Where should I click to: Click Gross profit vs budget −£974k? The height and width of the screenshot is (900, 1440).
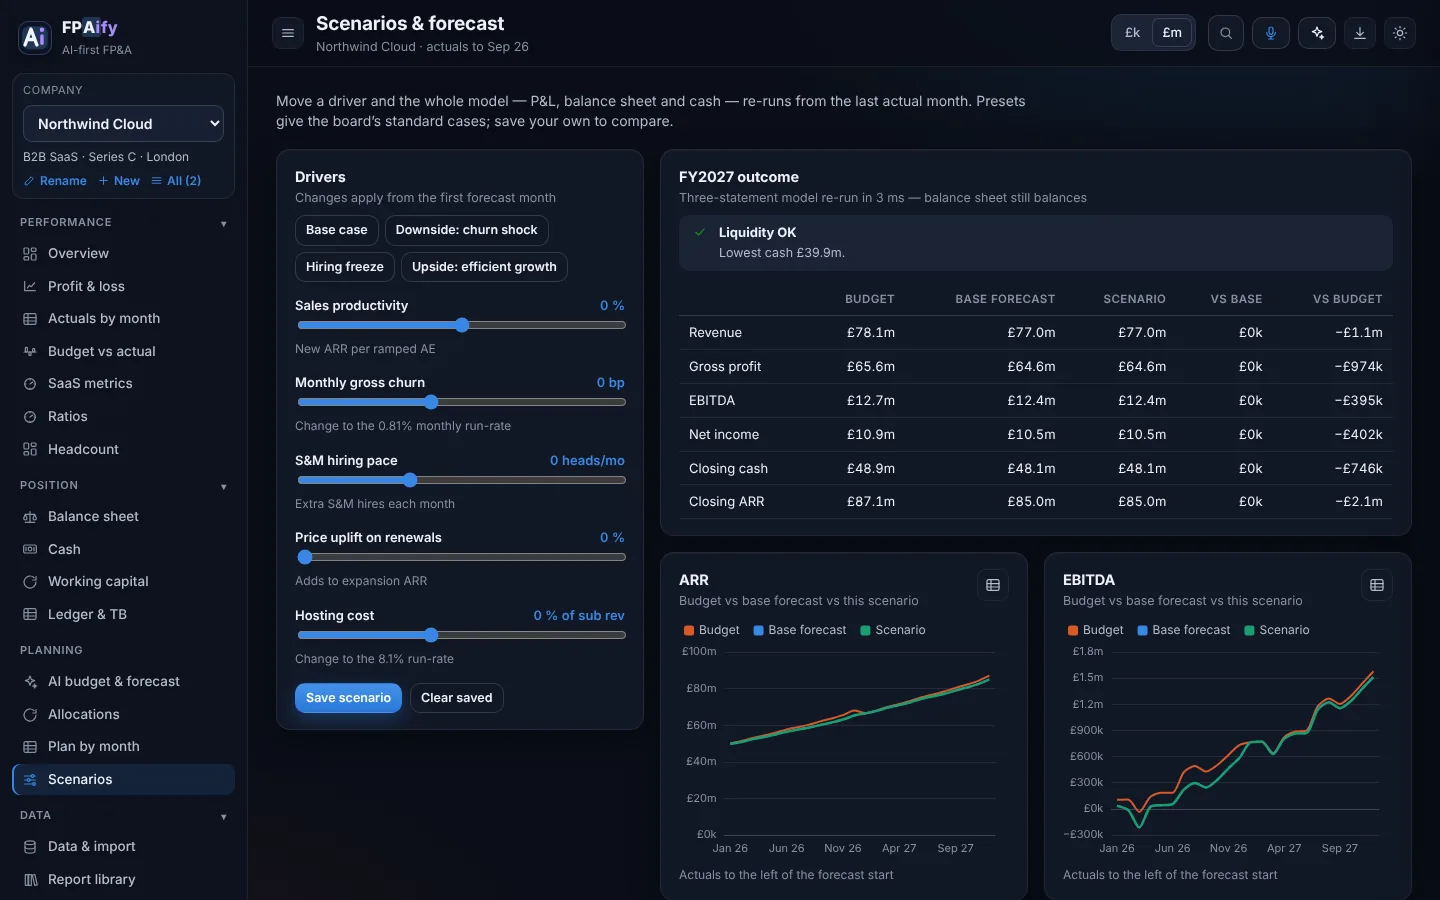1359,367
